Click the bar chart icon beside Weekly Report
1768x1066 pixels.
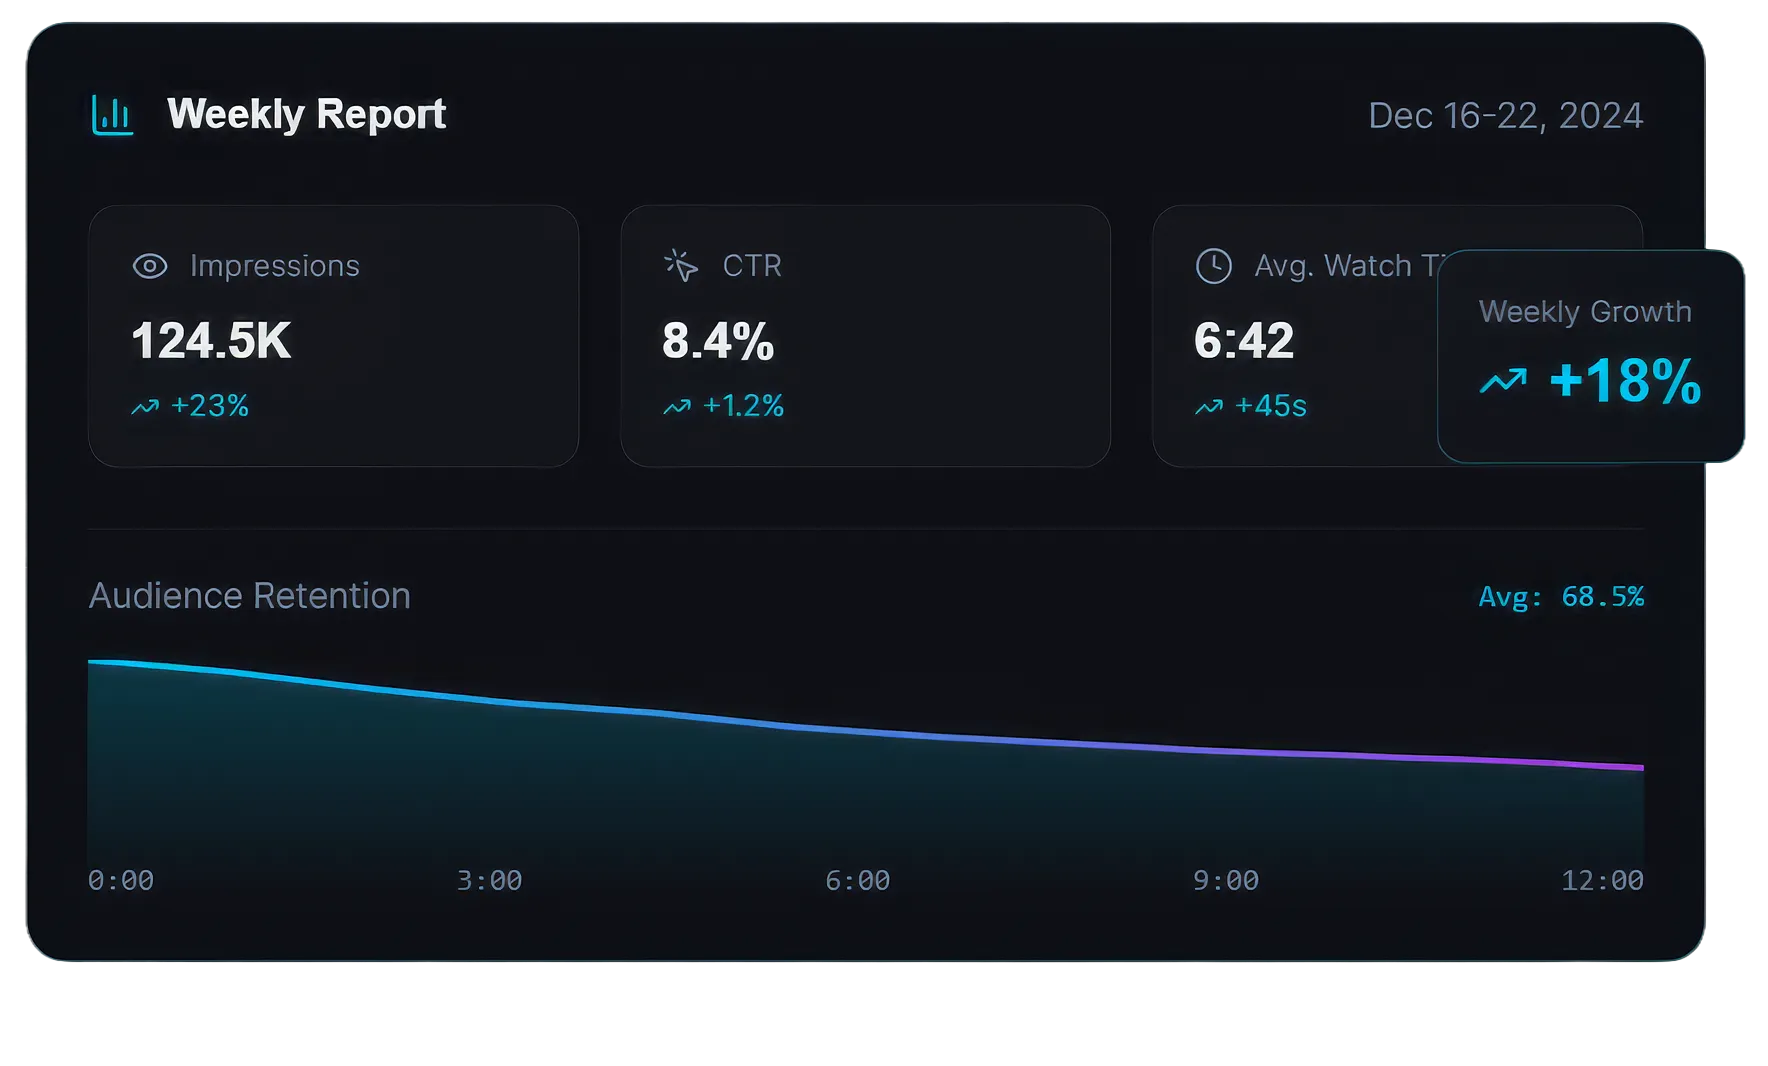coord(112,115)
